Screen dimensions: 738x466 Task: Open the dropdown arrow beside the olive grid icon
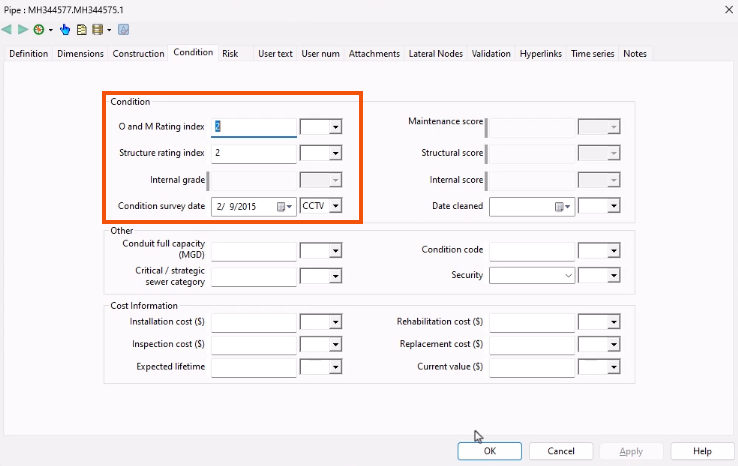[109, 30]
